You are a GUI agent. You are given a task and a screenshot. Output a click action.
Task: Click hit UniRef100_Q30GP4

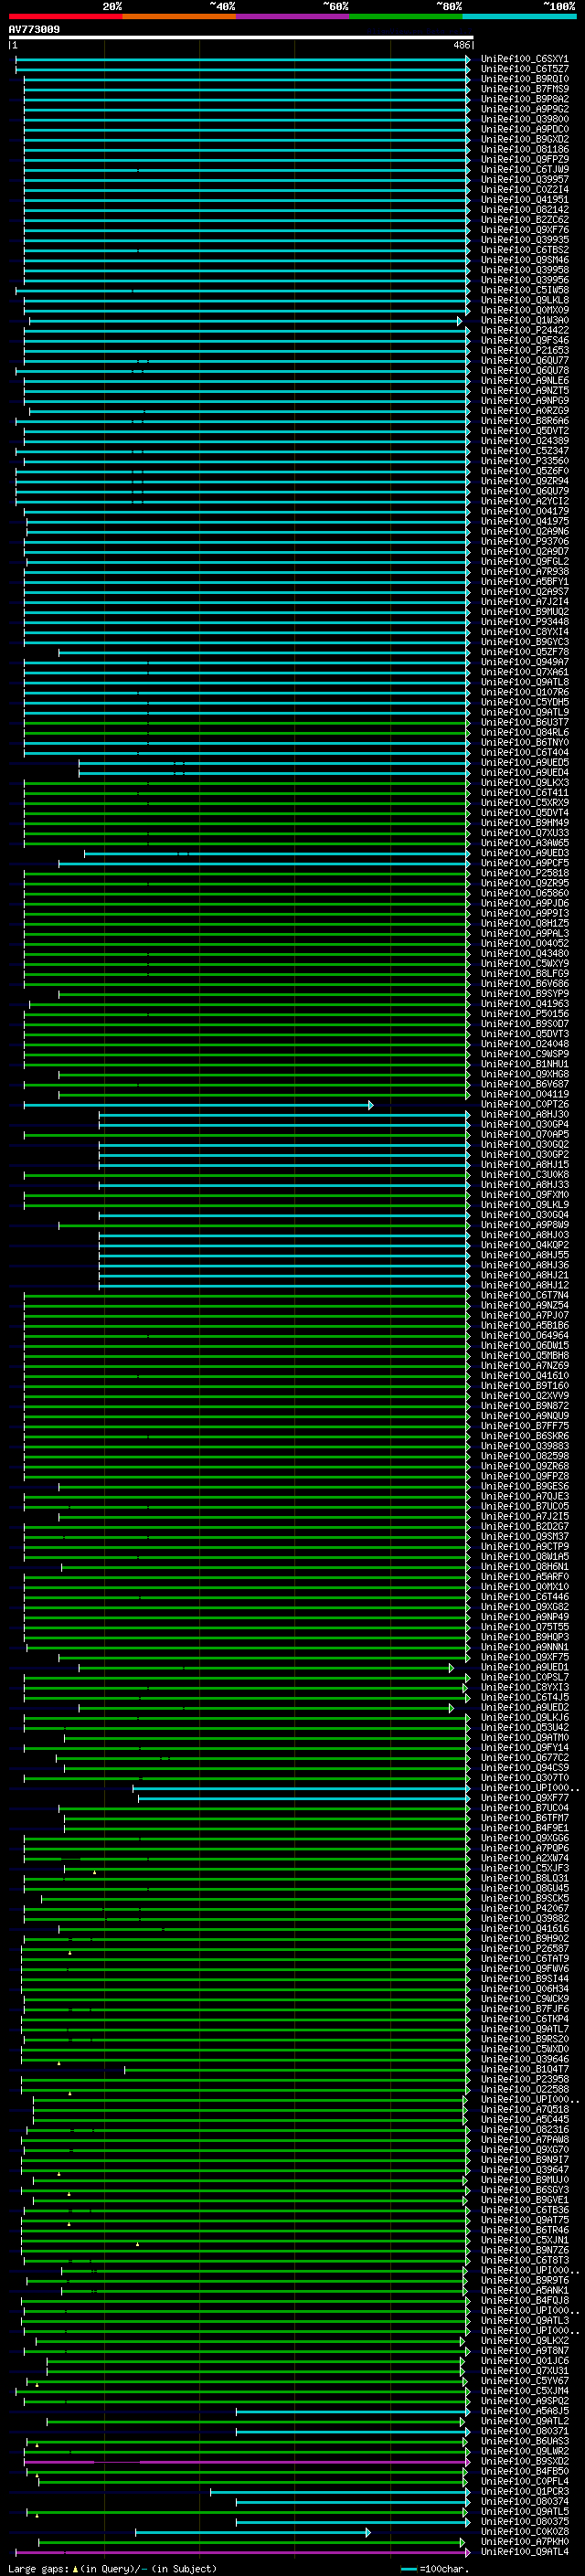pyautogui.click(x=524, y=1125)
